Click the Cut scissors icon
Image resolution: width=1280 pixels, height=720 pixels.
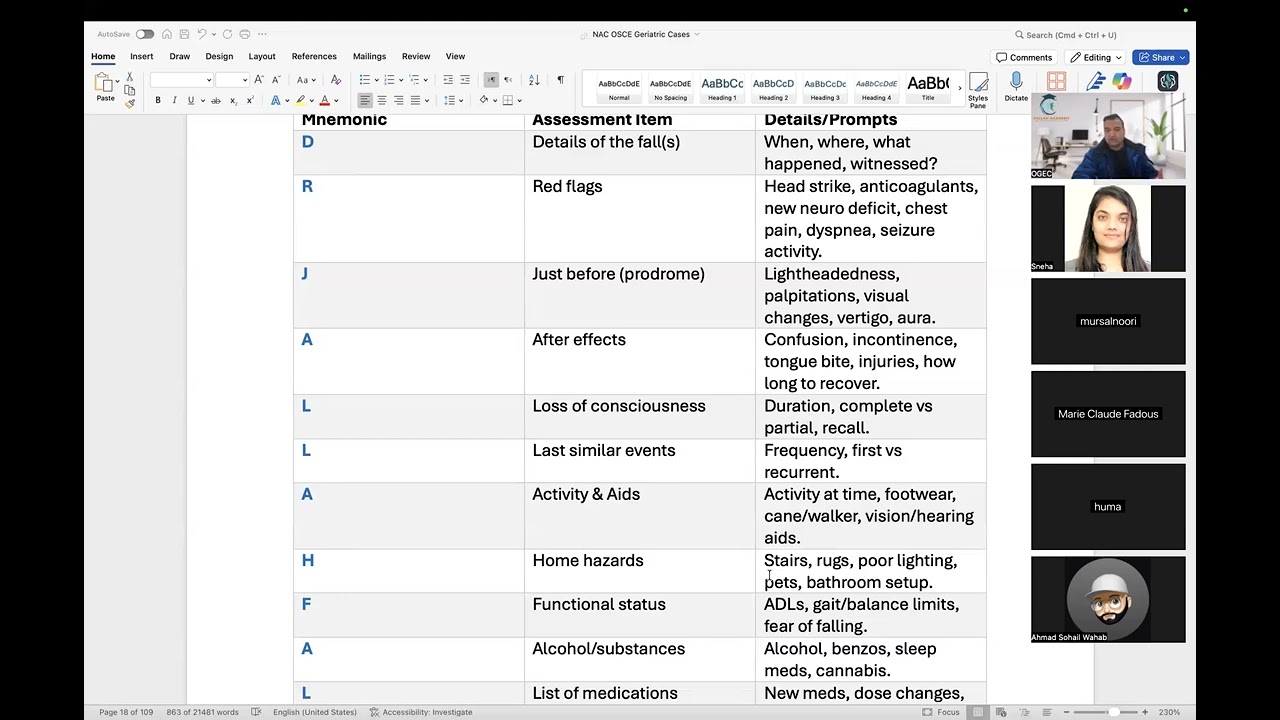(x=129, y=77)
